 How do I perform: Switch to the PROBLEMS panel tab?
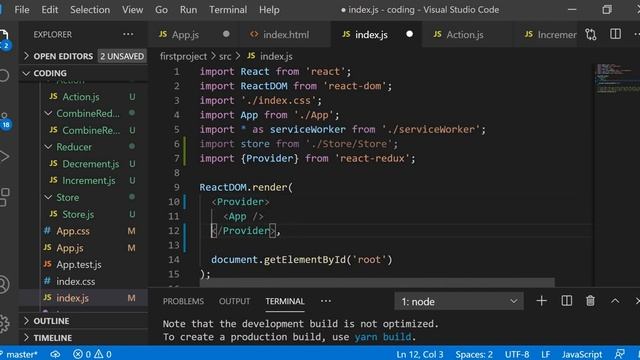(x=183, y=301)
